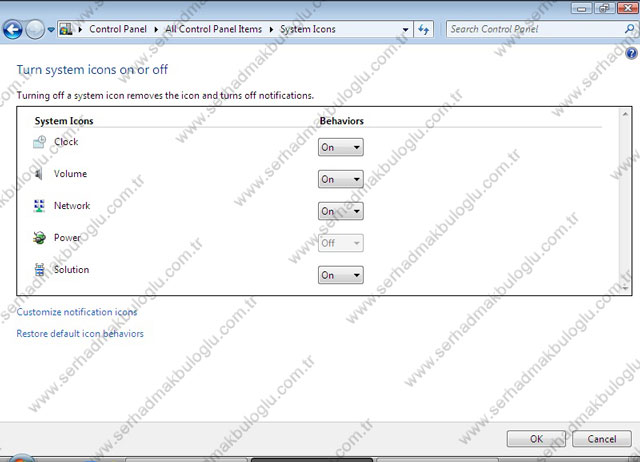Click the list scrollbar up arrow
Viewport: 640px width, 462px height.
click(625, 114)
